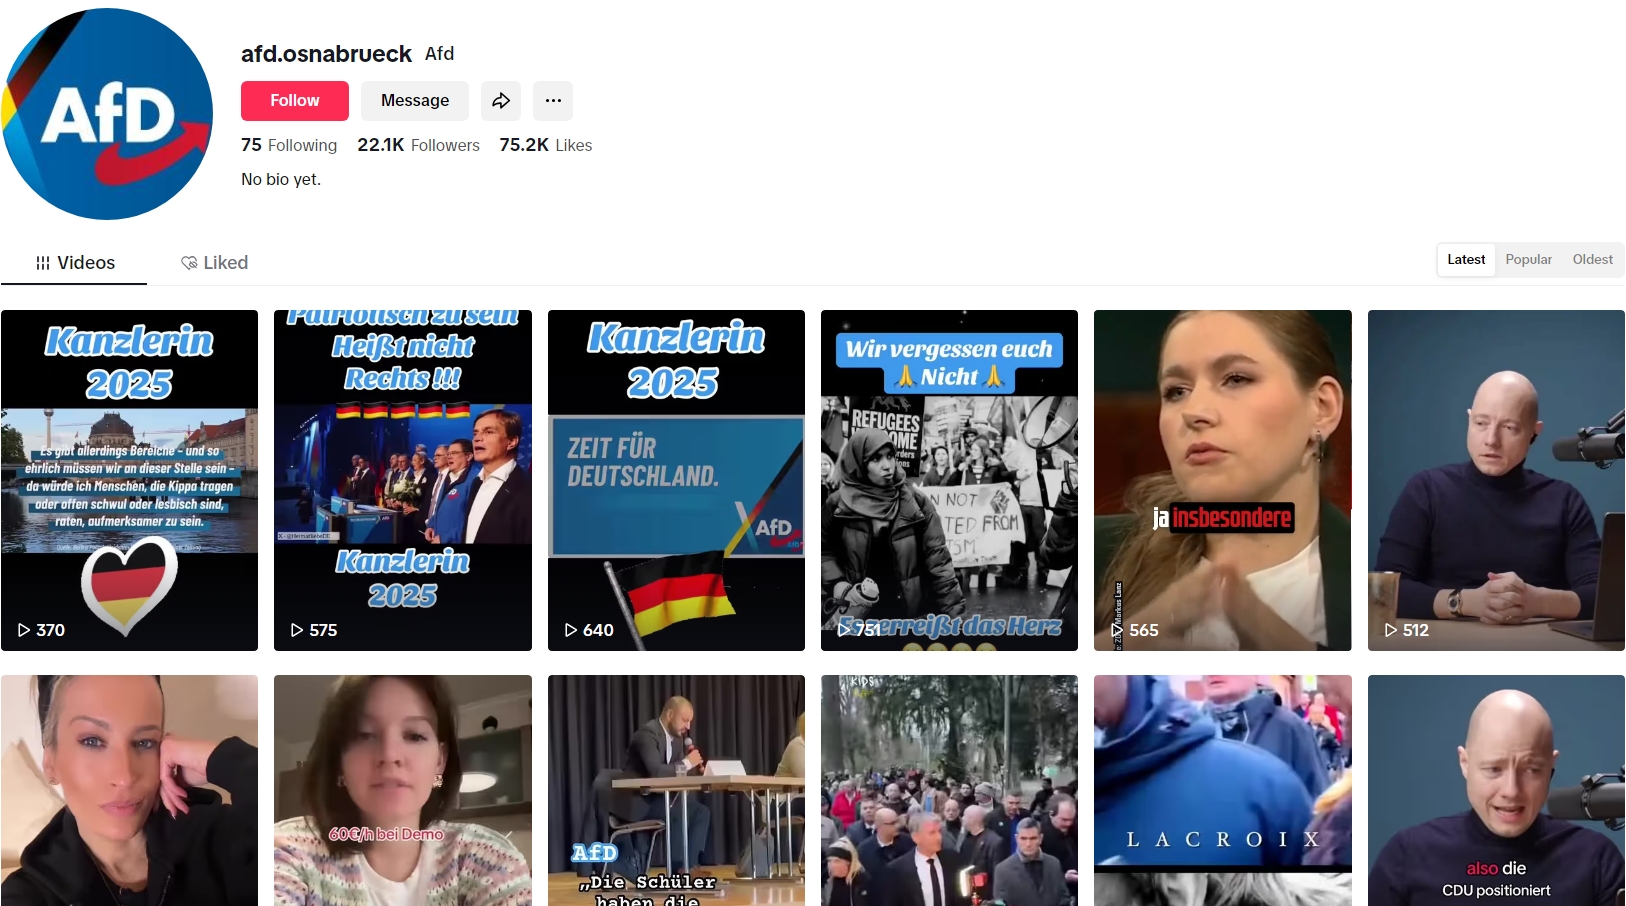
Task: Open the 512-views bald man podcast video
Action: [1496, 480]
